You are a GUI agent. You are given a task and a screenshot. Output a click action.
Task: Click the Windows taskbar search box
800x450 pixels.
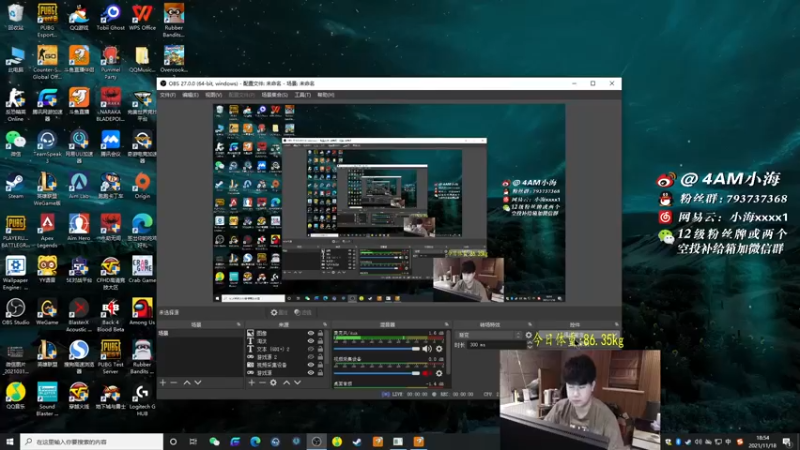click(92, 441)
